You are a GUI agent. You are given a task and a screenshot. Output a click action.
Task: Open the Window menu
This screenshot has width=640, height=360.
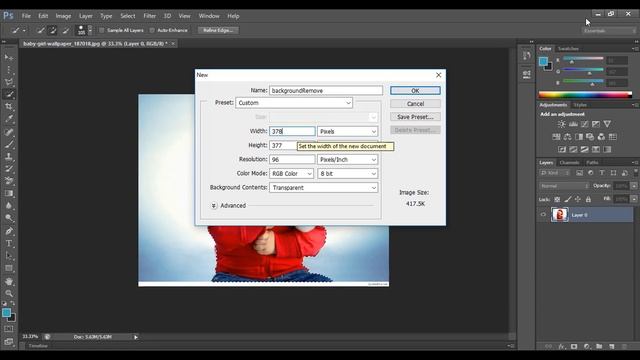209,16
